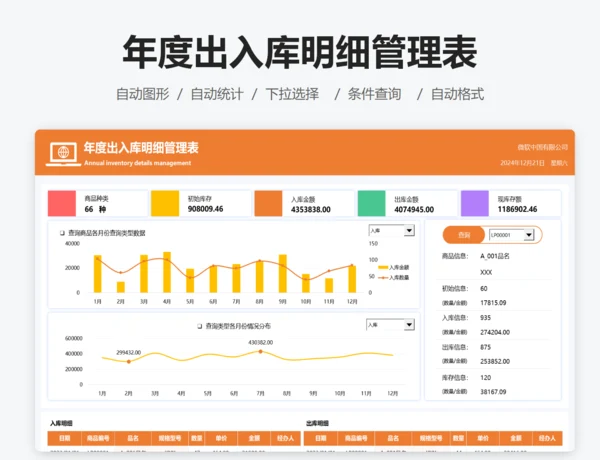Click the 入库明细 table title
The width and height of the screenshot is (600, 460).
pos(61,423)
